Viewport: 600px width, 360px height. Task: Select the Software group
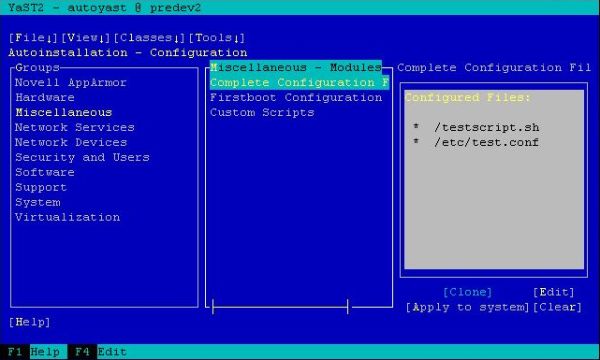(45, 172)
